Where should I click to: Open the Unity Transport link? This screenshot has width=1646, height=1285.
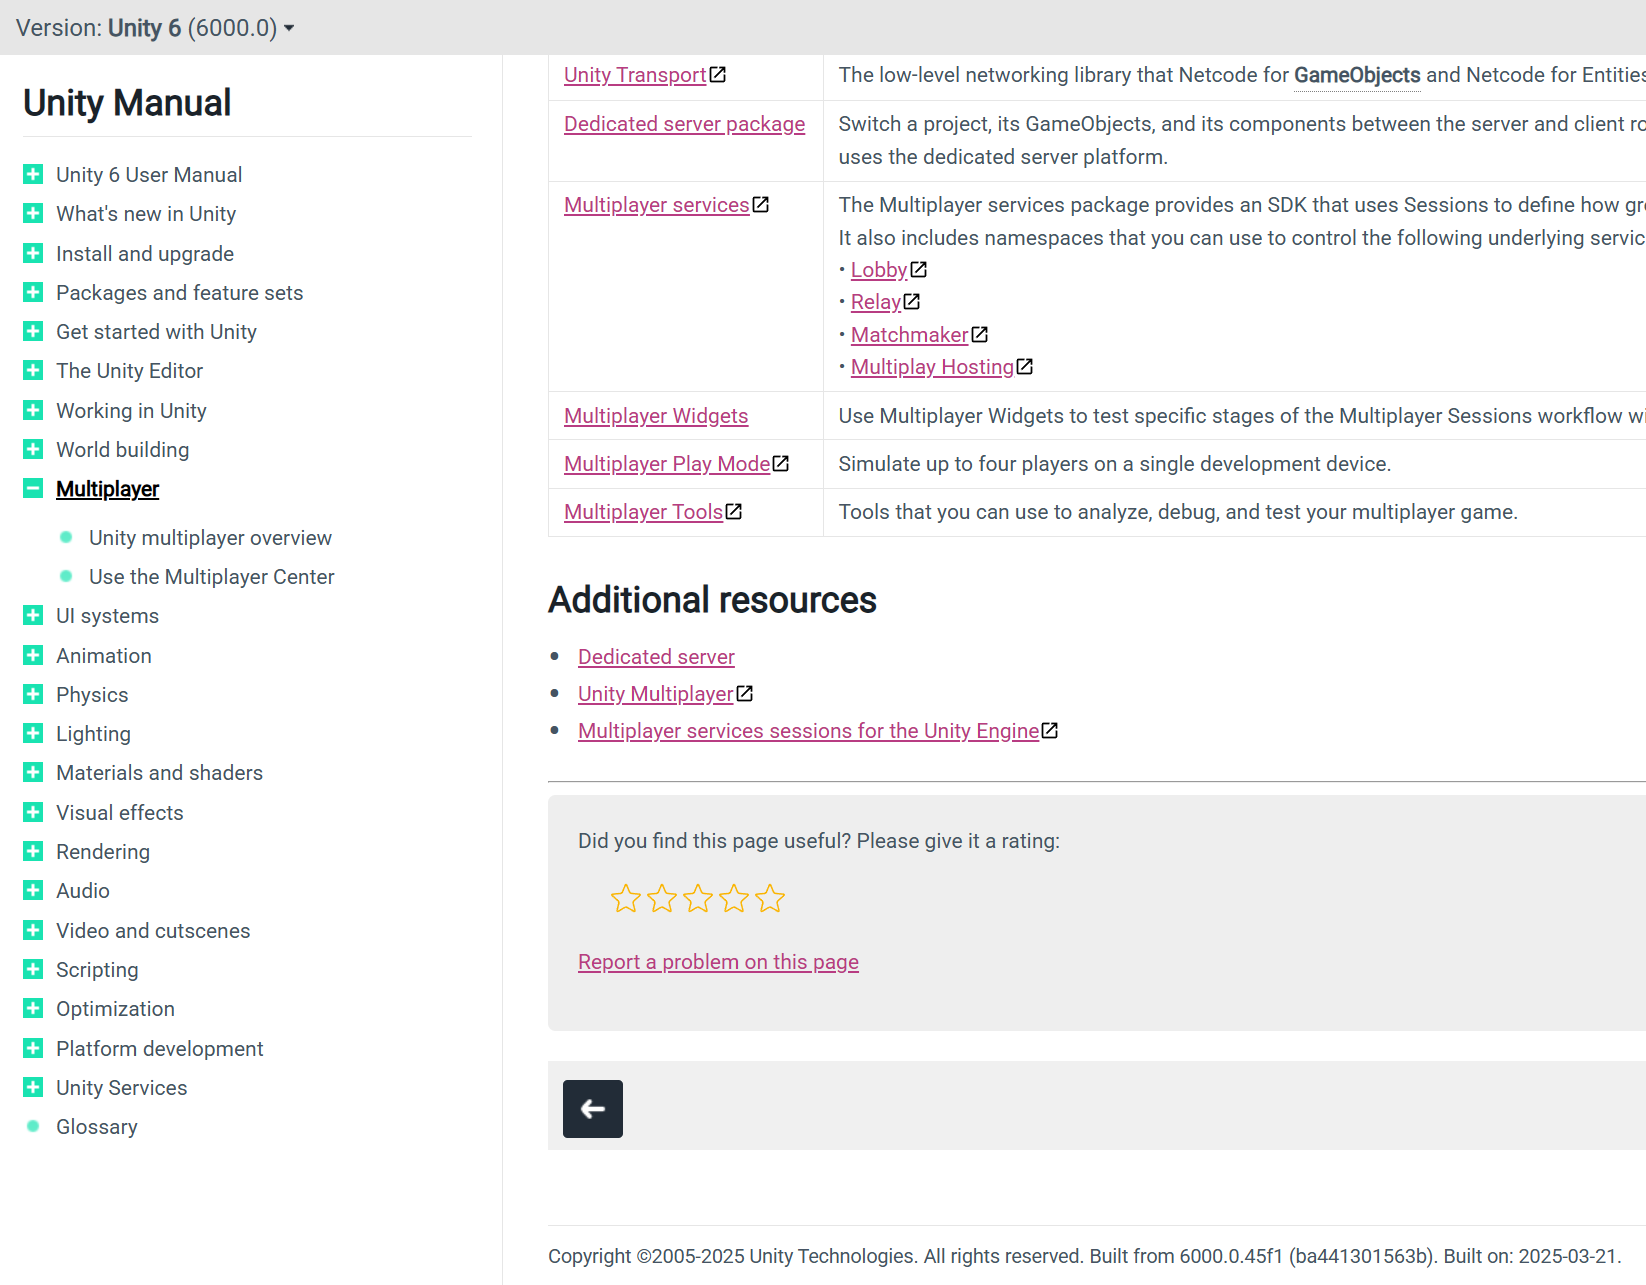(635, 75)
